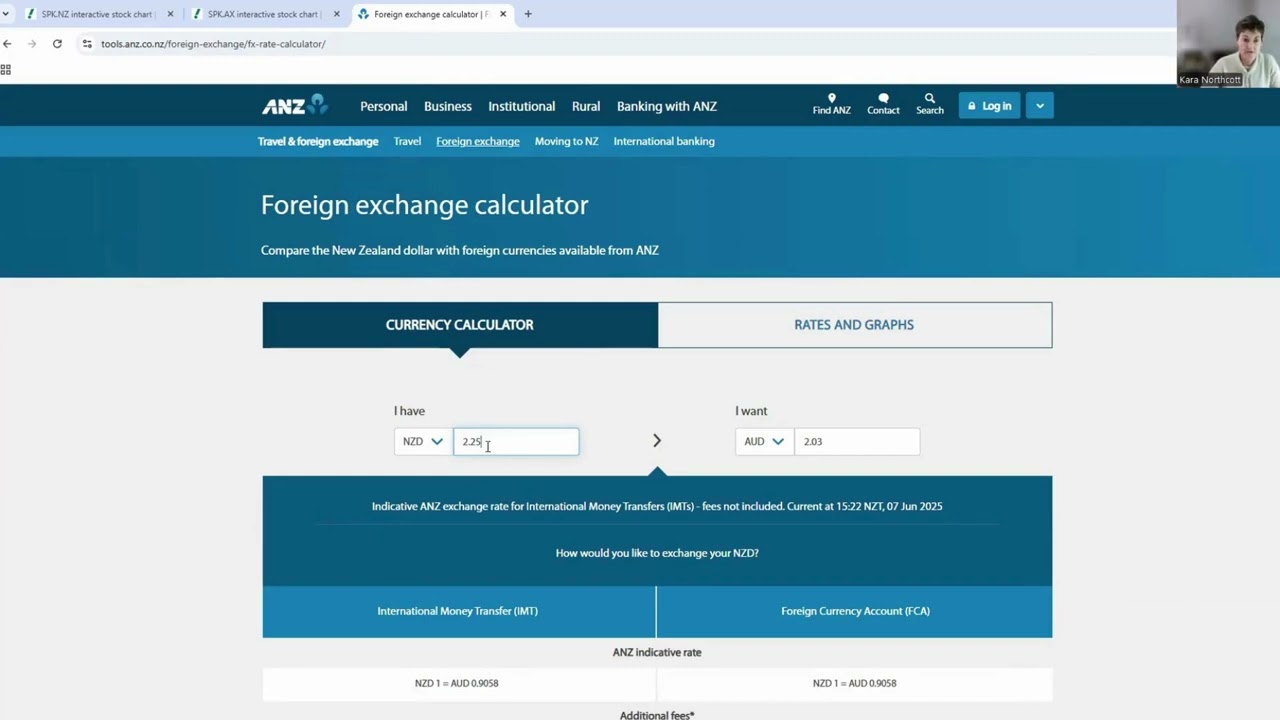Close the Foreign exchange calculator tab
1280x720 pixels.
pyautogui.click(x=503, y=14)
